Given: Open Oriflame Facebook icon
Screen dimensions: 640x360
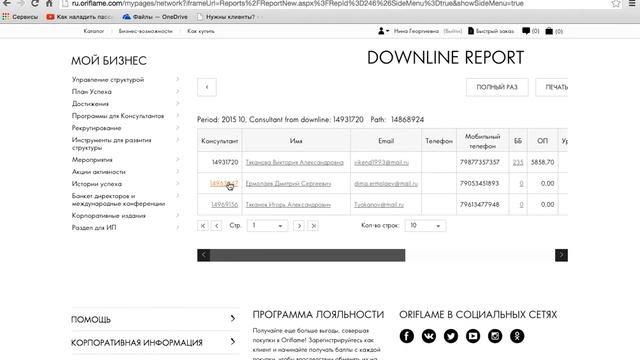Looking at the screenshot, I should [x=407, y=336].
